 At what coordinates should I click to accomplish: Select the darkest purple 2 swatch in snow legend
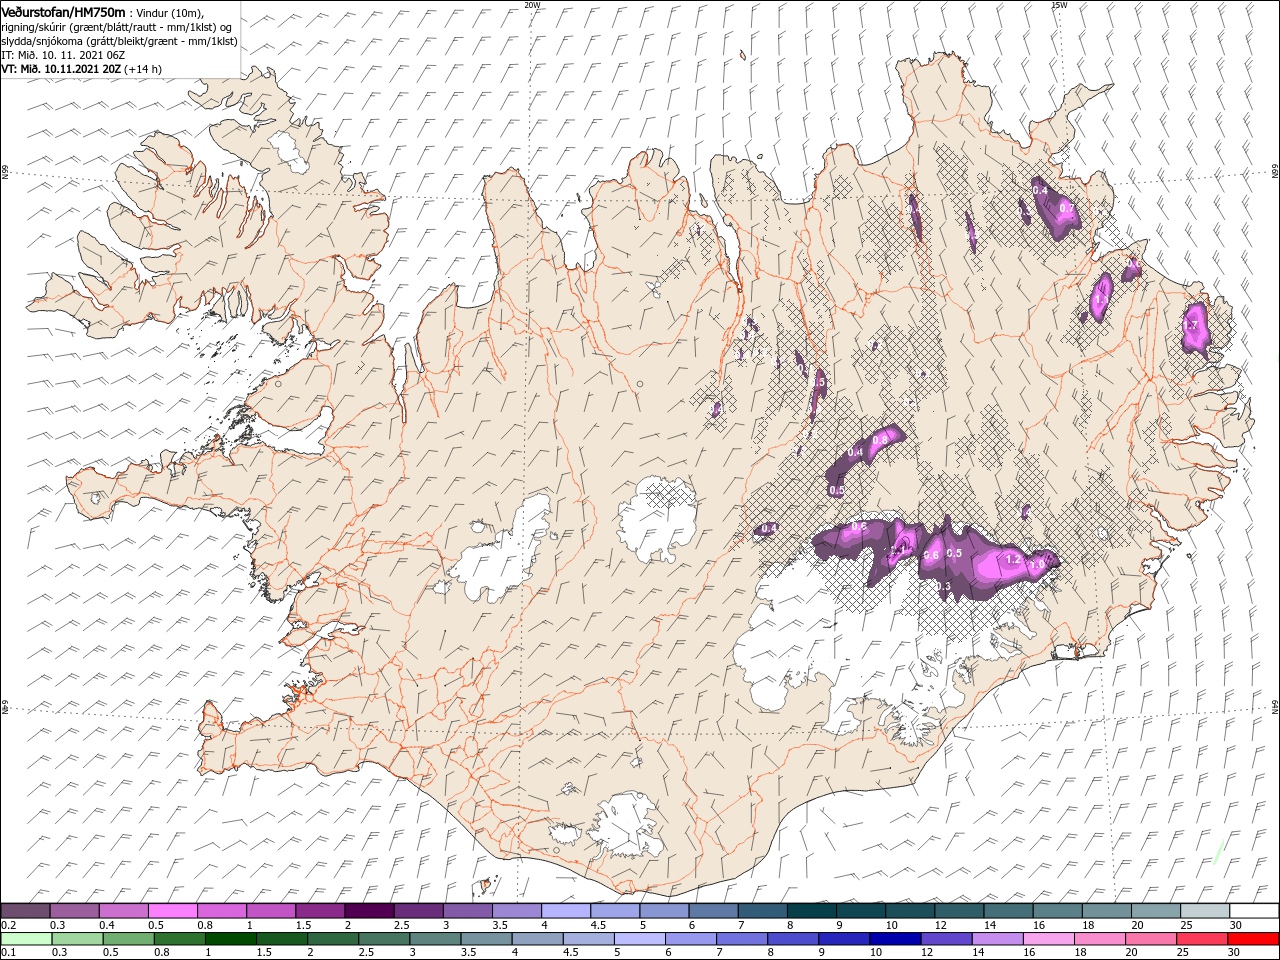coord(369,911)
